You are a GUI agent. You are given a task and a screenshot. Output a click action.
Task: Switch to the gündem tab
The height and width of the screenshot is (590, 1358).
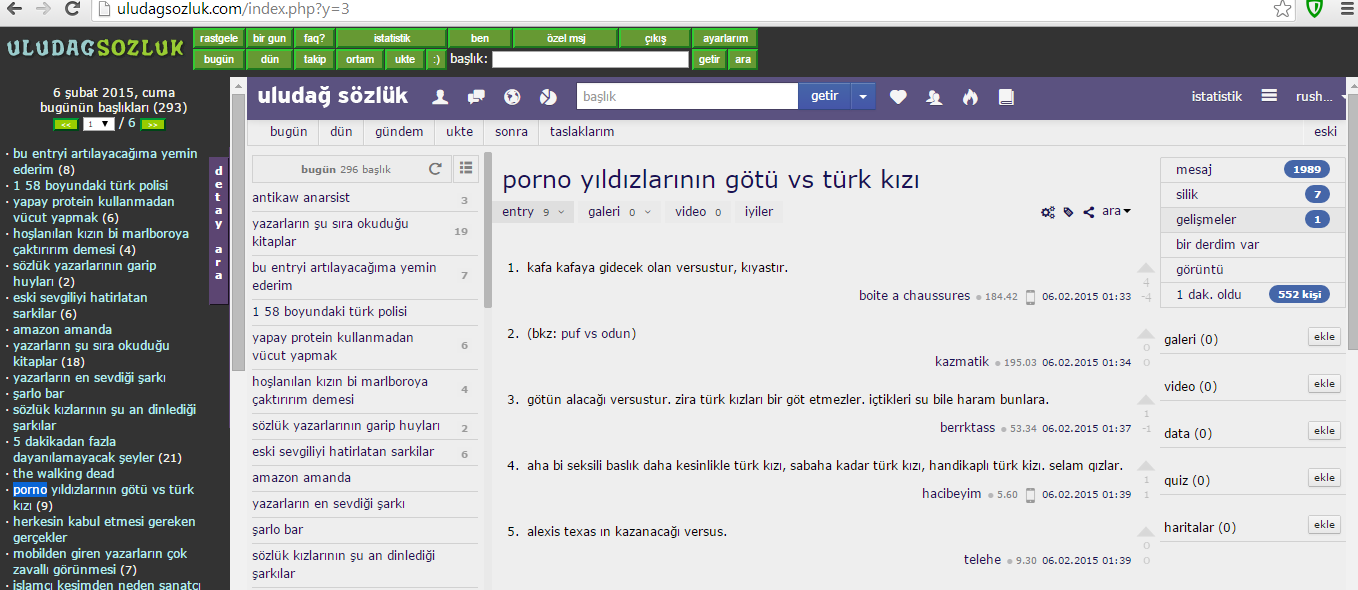click(399, 132)
